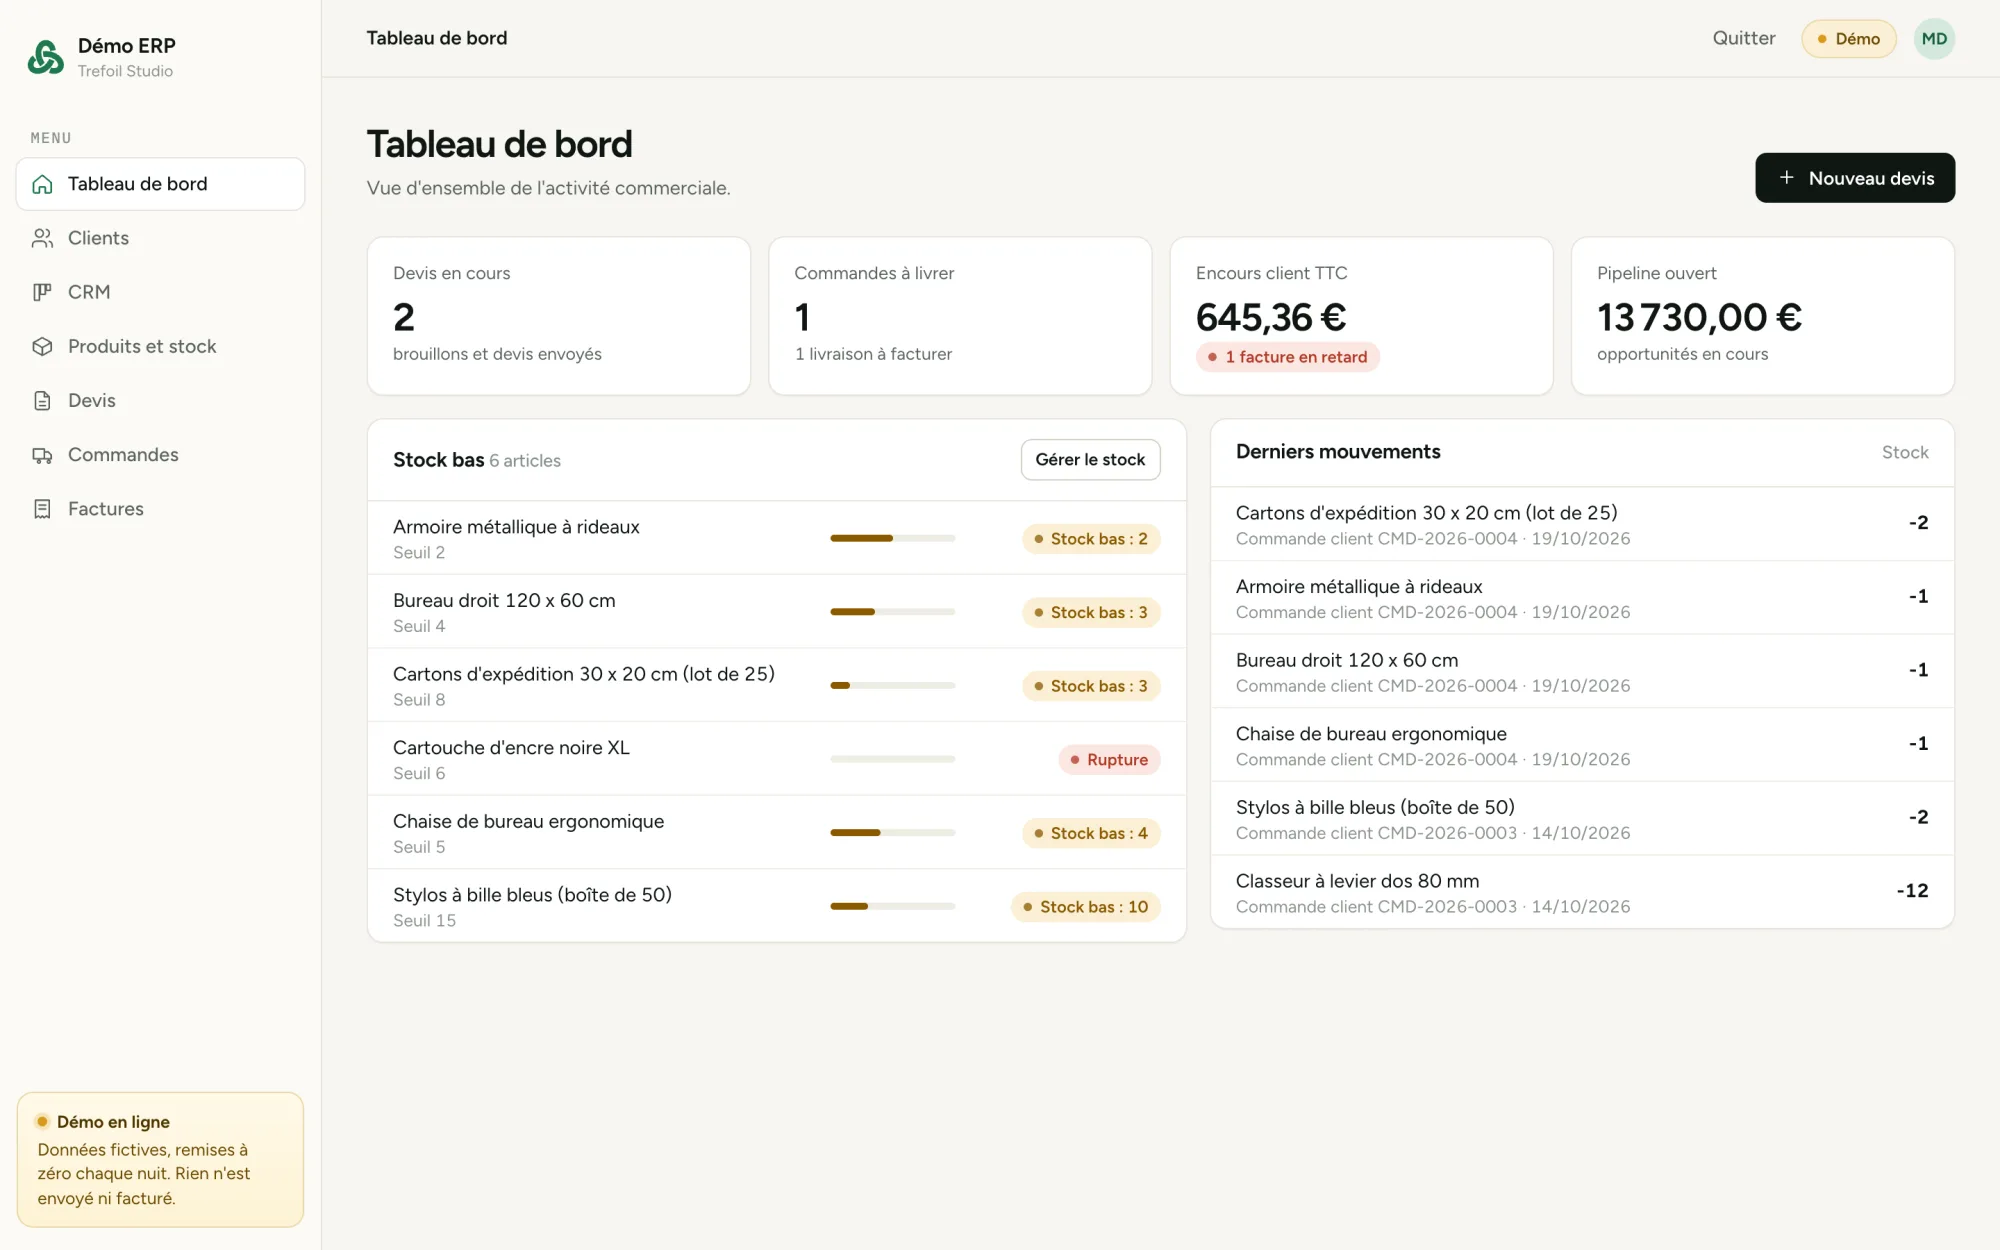Click the document icon beside Devis
The height and width of the screenshot is (1250, 2000).
point(42,400)
